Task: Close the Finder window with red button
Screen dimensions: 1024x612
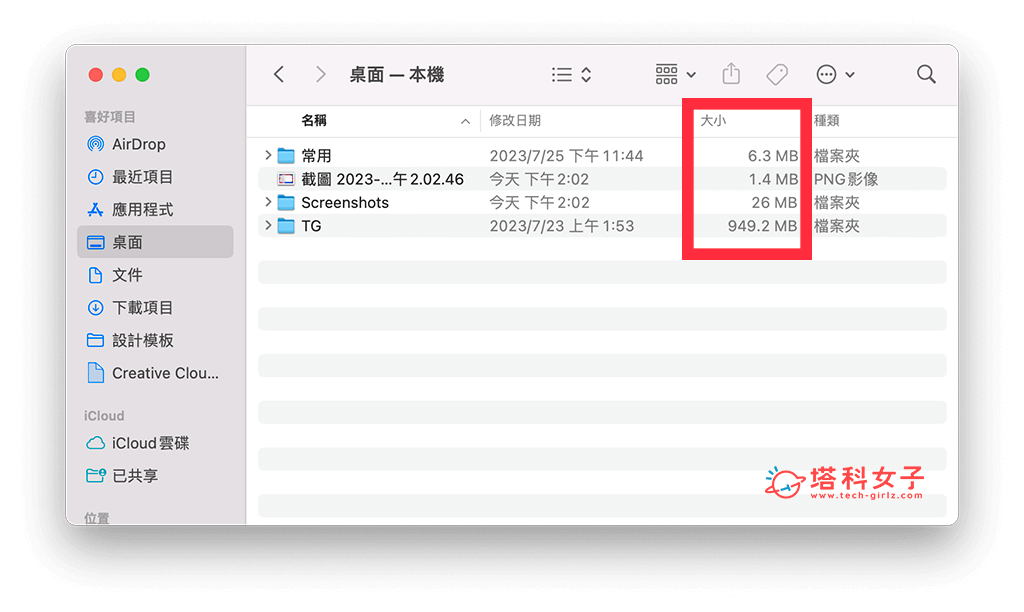Action: [x=95, y=74]
